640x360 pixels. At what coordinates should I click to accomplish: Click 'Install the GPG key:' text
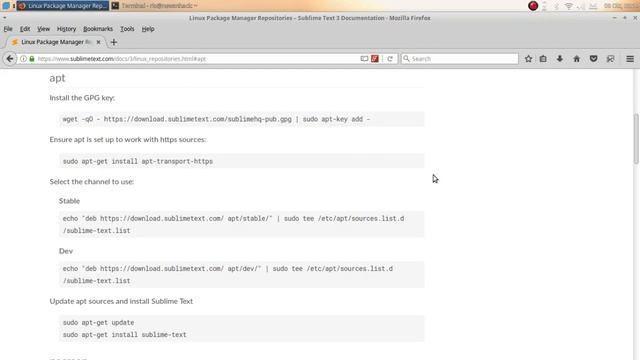pos(82,98)
